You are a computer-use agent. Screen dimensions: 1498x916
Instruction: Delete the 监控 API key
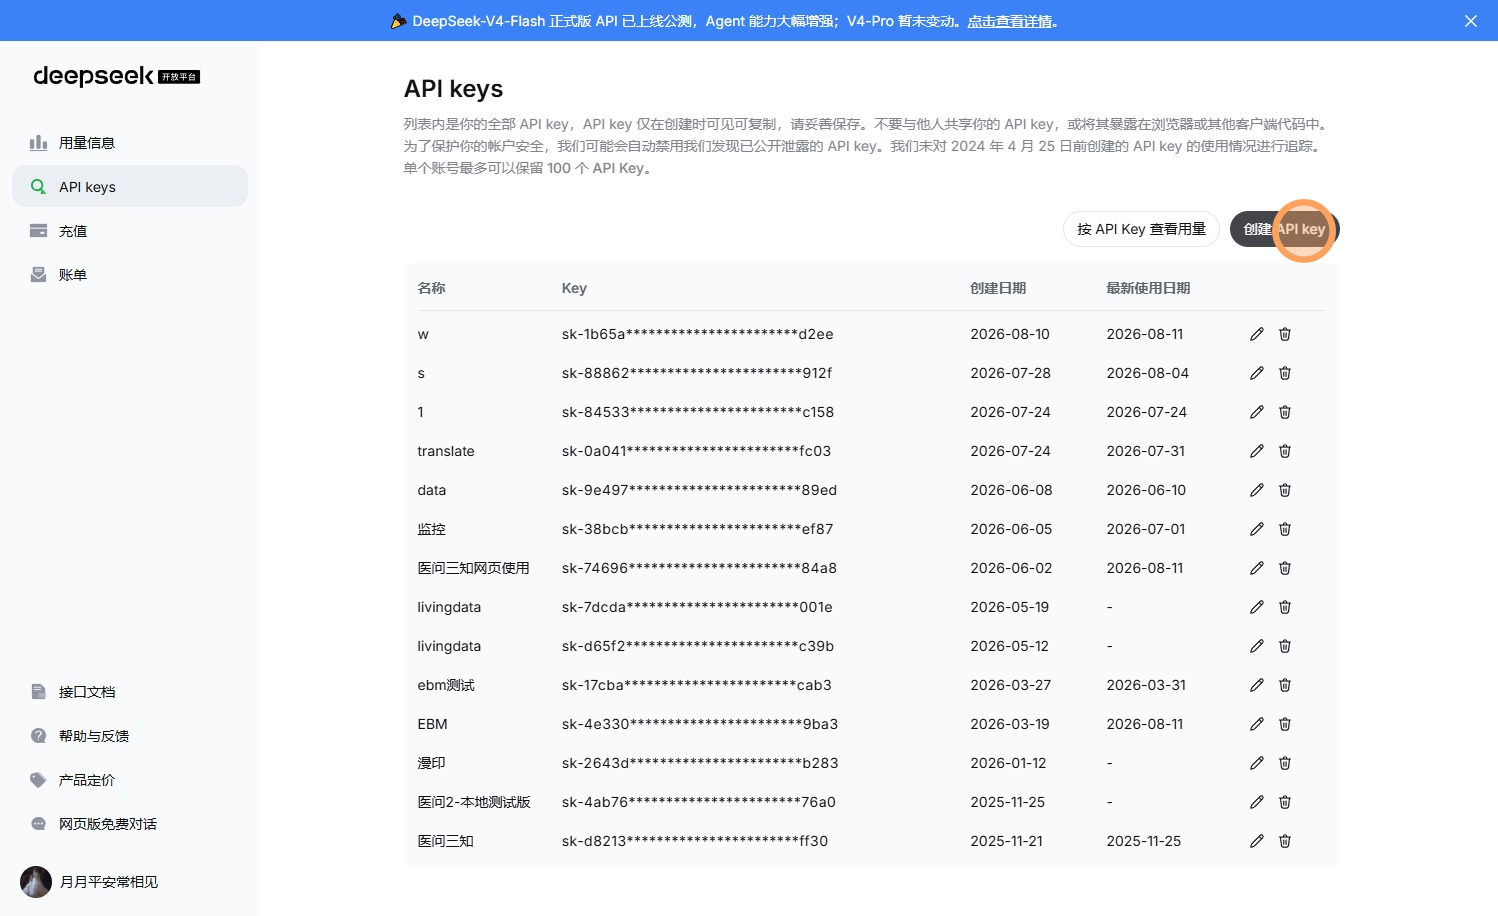1285,529
